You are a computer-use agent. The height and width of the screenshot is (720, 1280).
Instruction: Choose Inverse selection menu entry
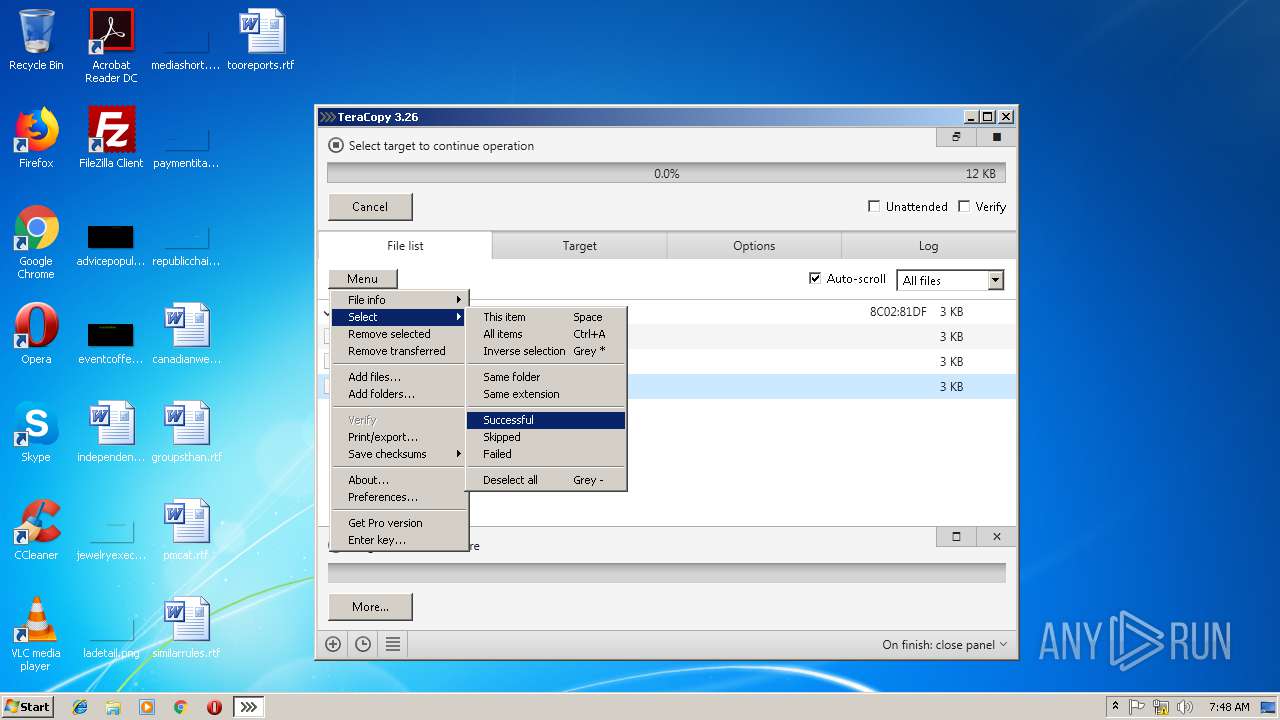(546, 351)
